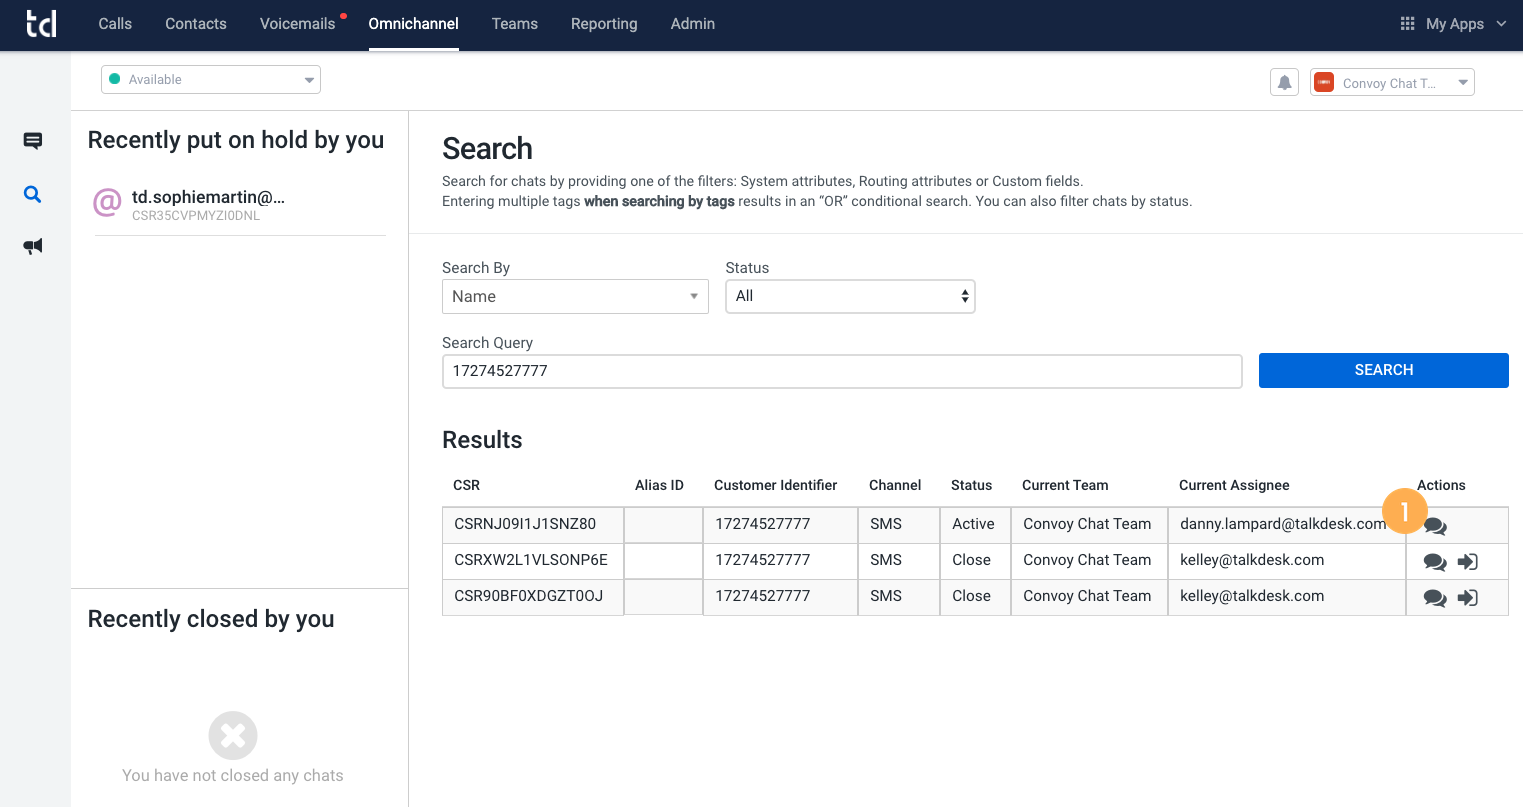The image size is (1523, 807).
Task: Click into the Search Query field
Action: [x=842, y=371]
